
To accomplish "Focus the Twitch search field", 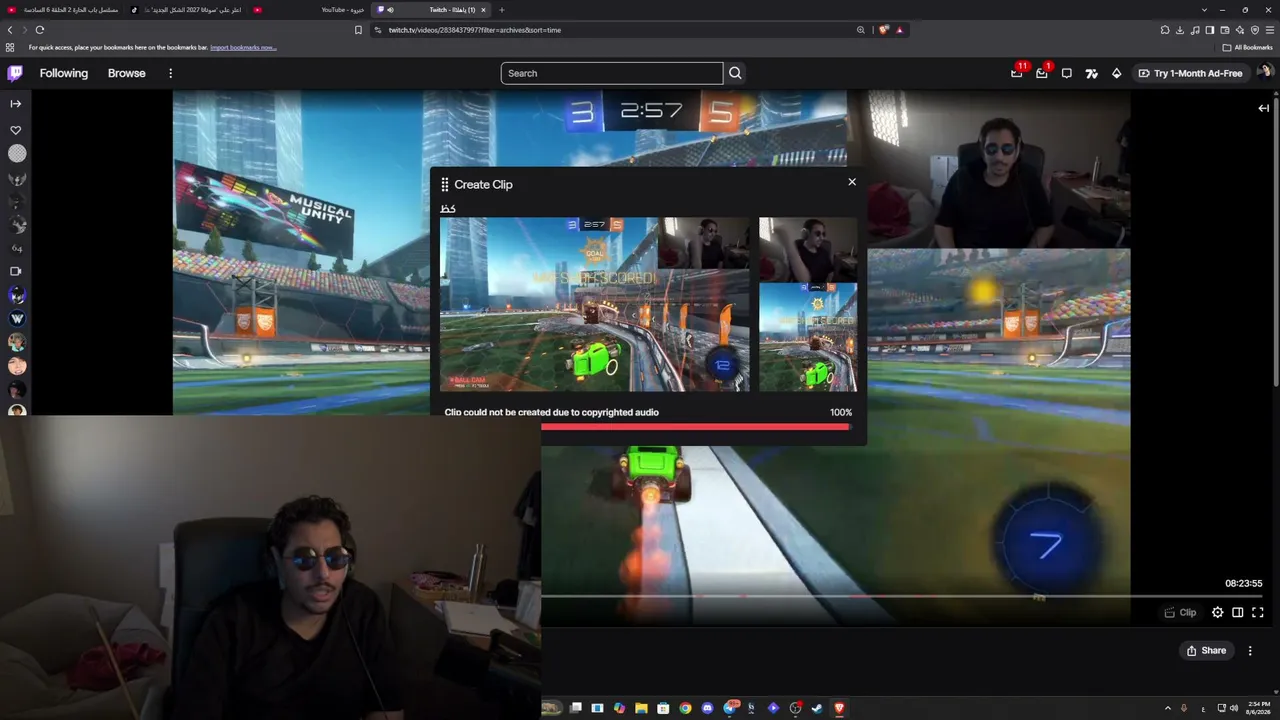I will tap(612, 73).
